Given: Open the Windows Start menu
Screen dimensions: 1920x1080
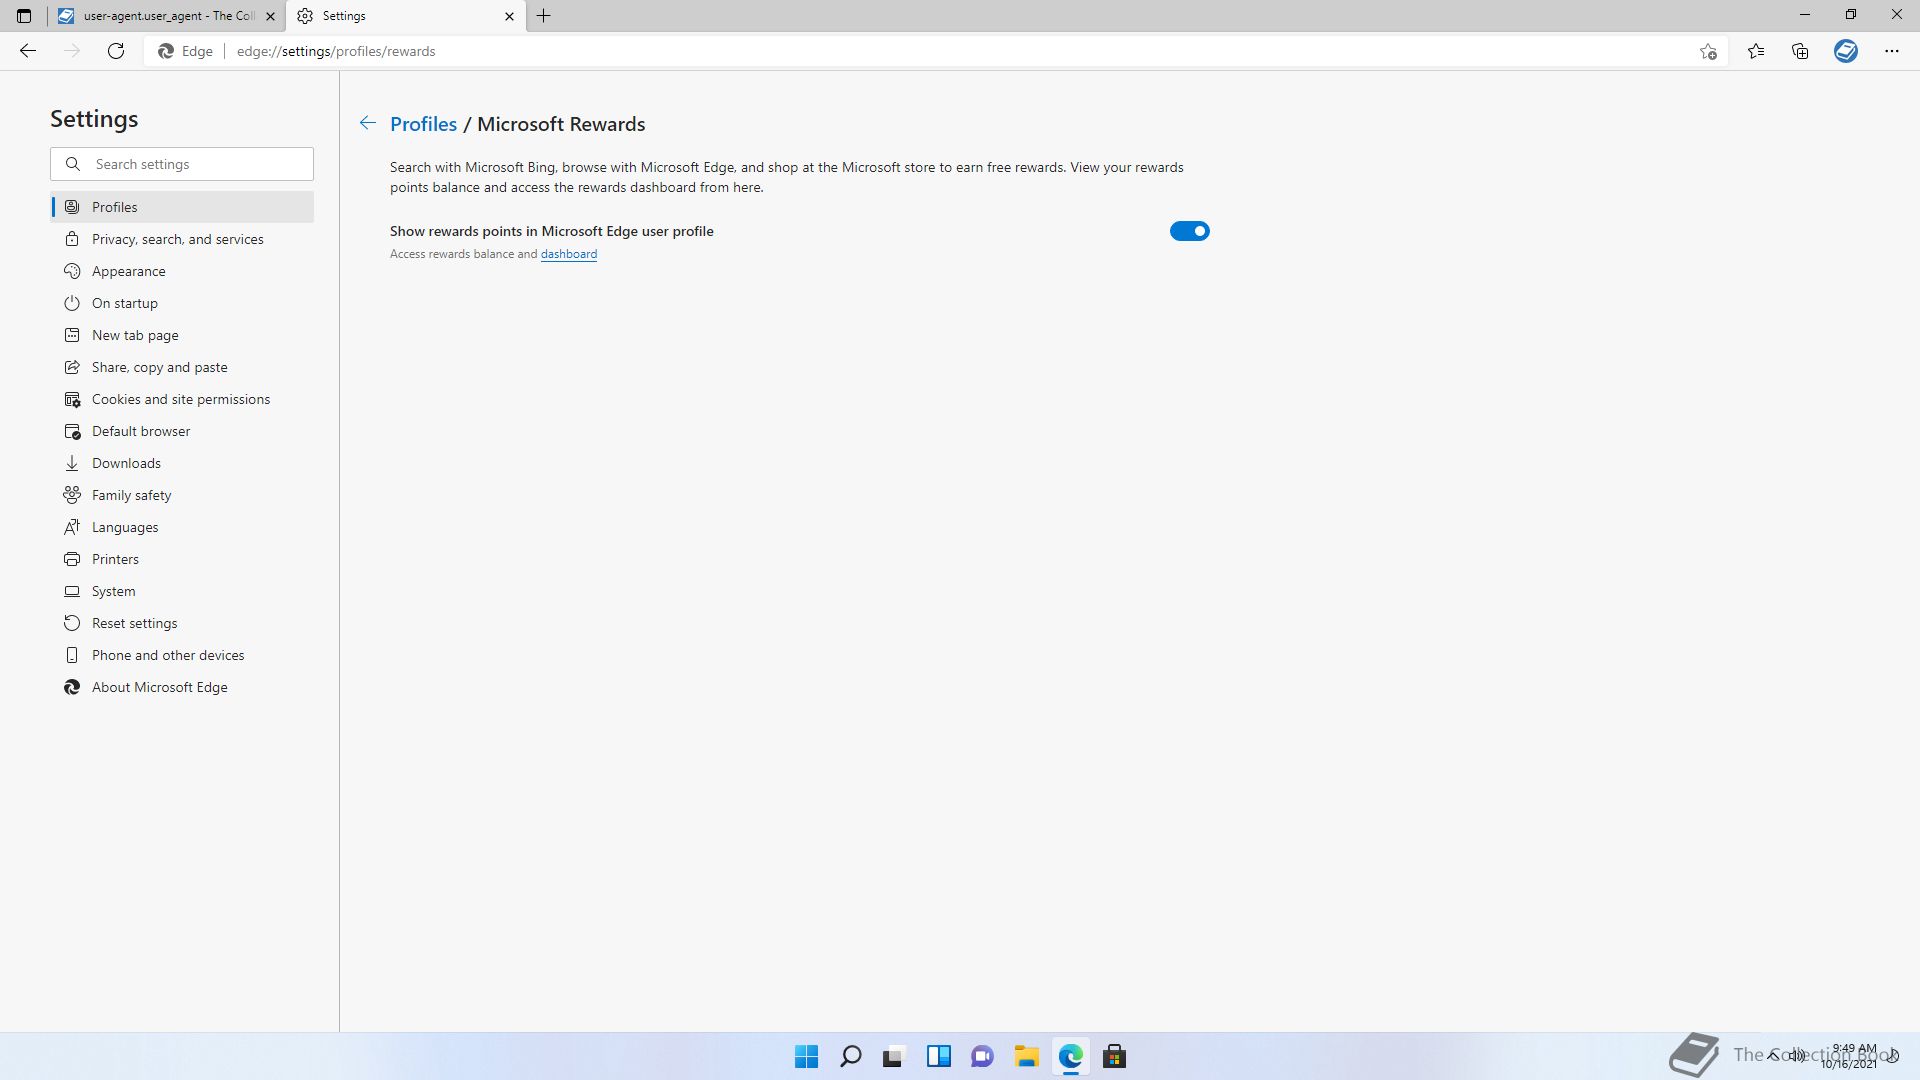Looking at the screenshot, I should pyautogui.click(x=806, y=1056).
